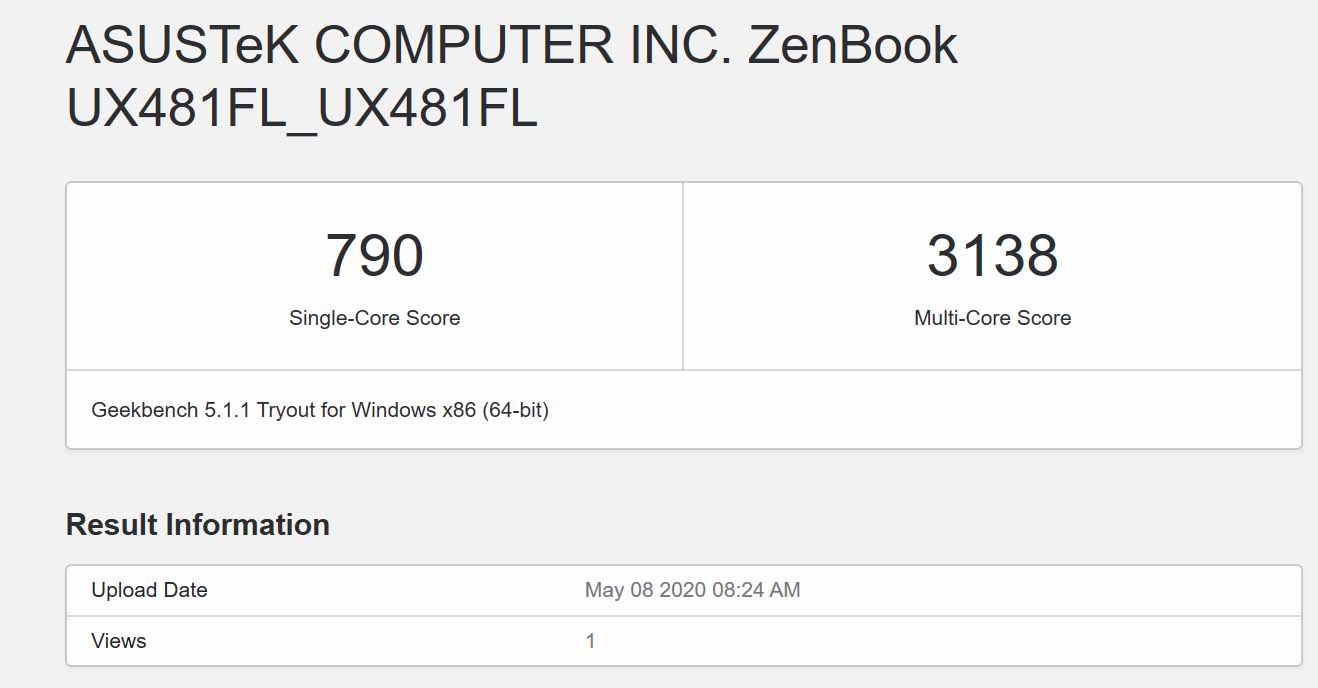Click the word ASUSTeK in the title
1318x688 pixels.
click(x=182, y=46)
